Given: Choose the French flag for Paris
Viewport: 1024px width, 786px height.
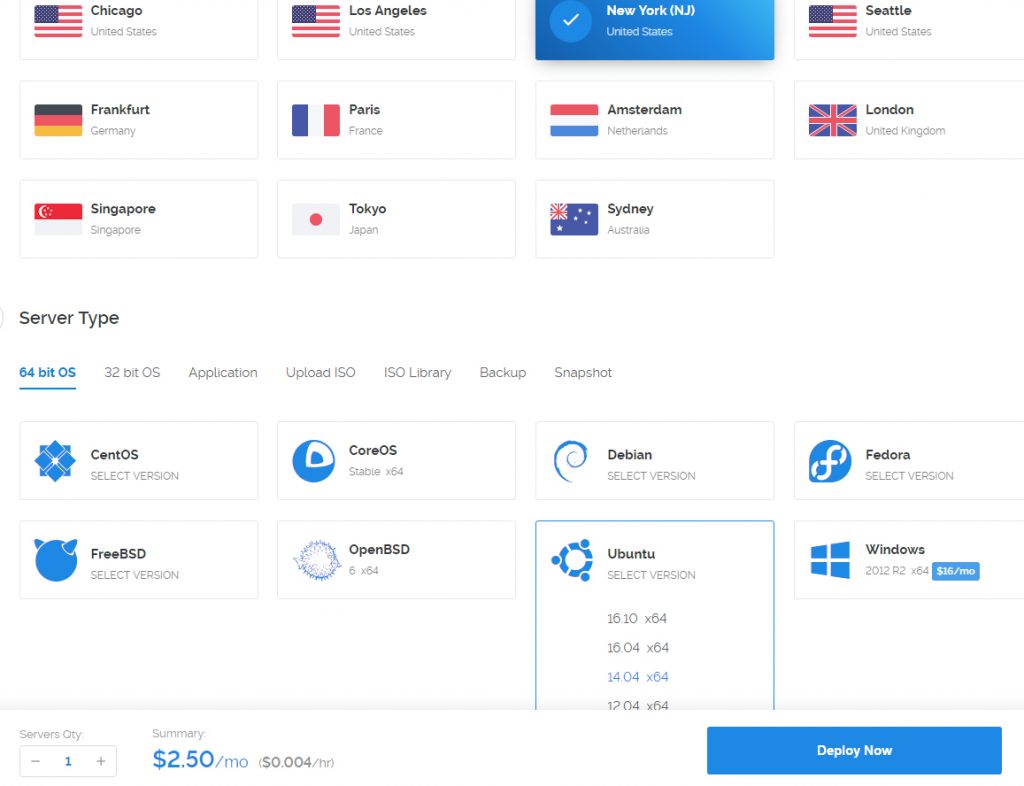Looking at the screenshot, I should [315, 120].
